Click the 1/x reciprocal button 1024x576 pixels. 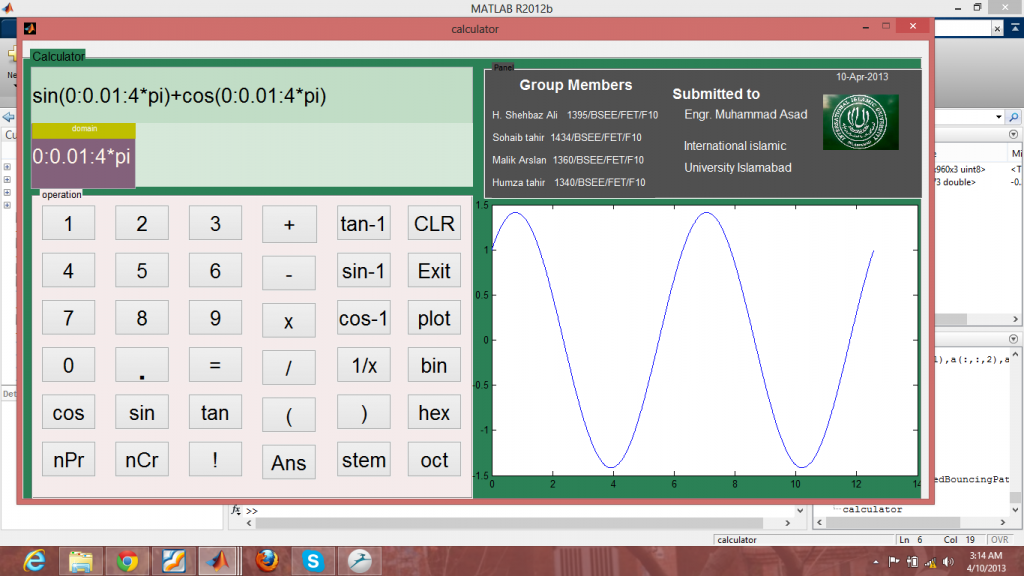coord(364,365)
